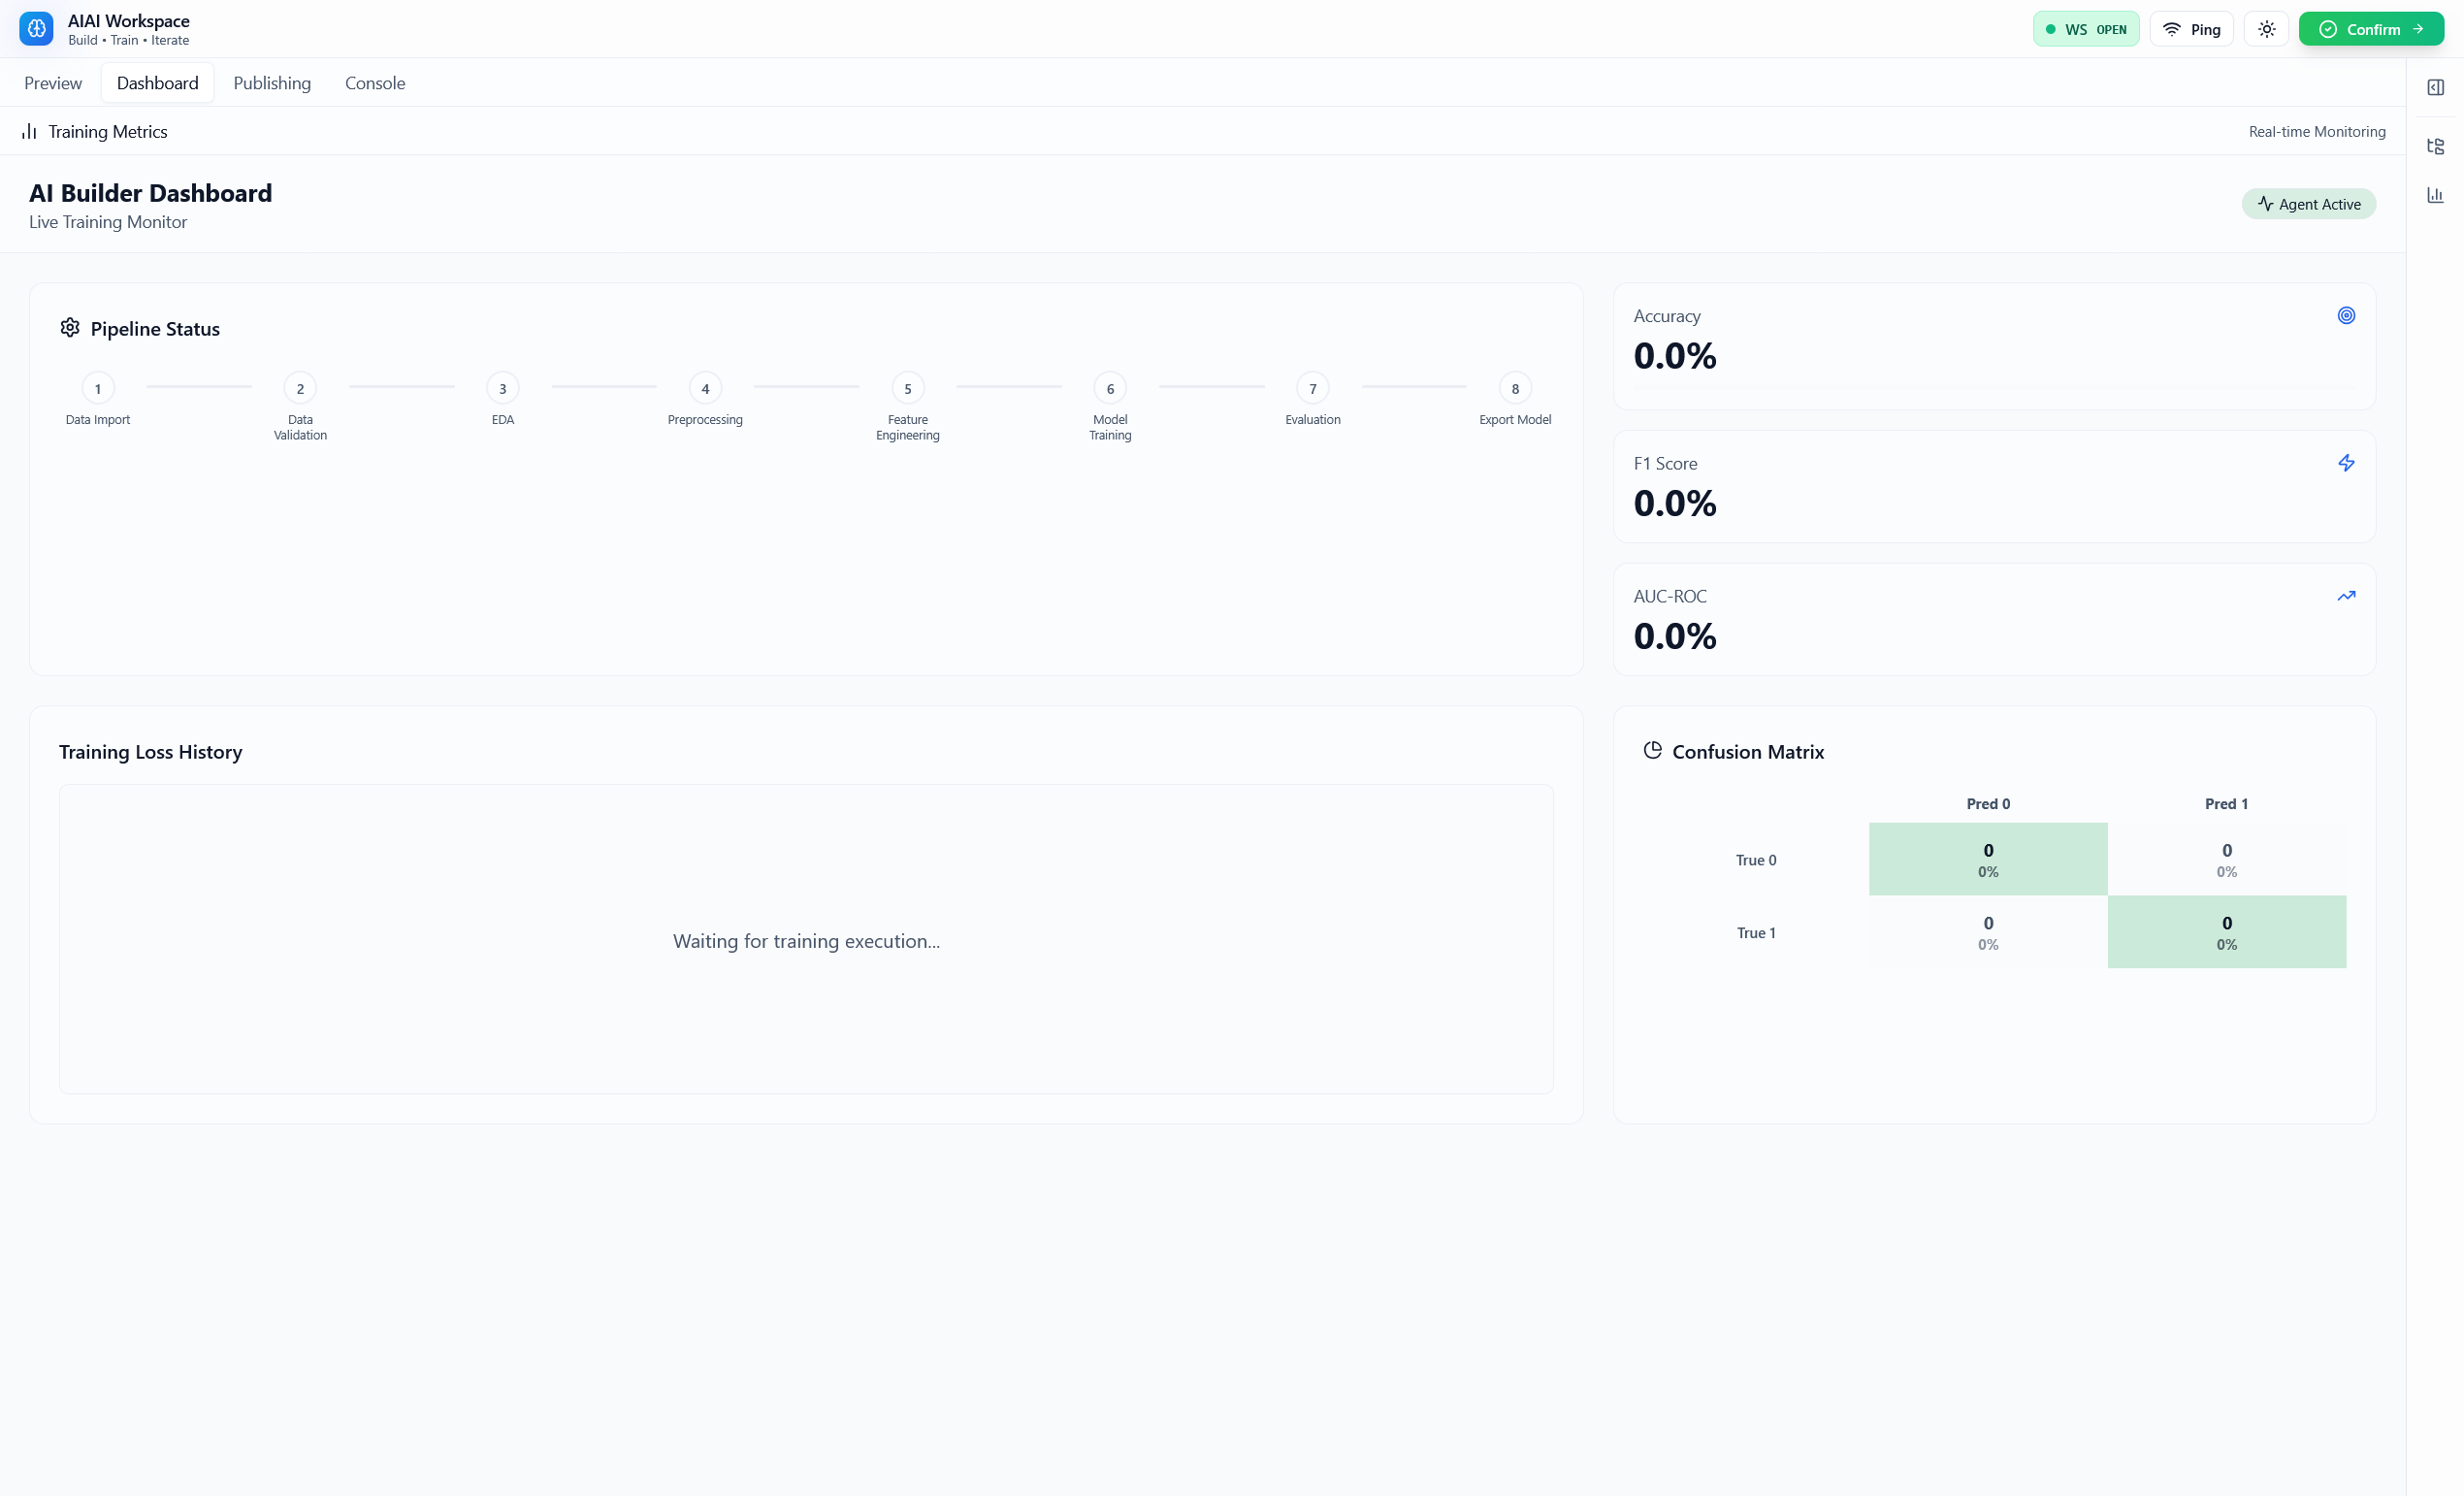
Task: Click the True 0 / Pred 0 matrix cell
Action: 1987,859
